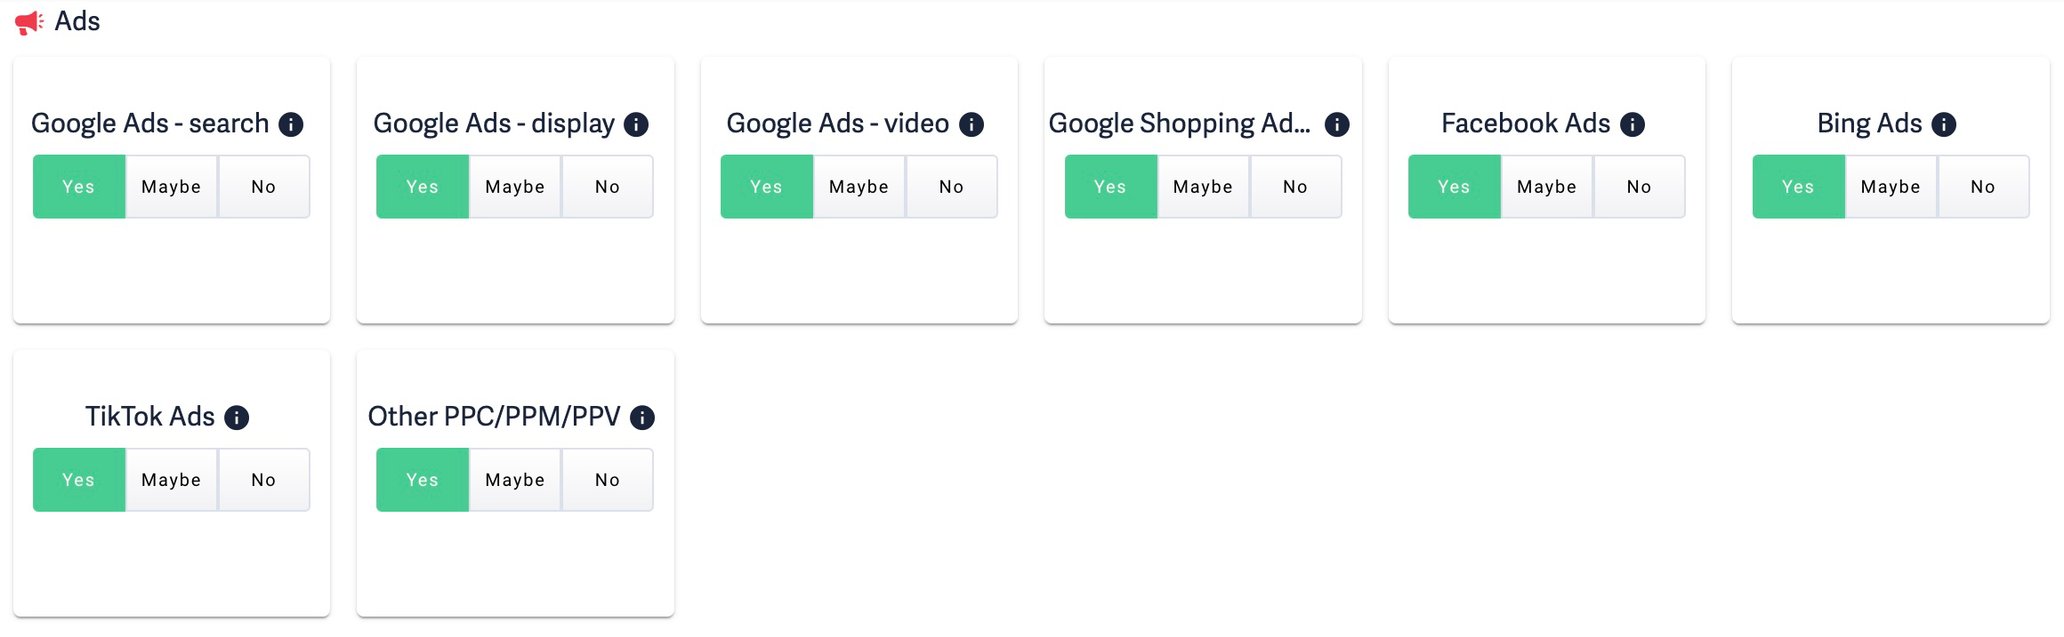2064x637 pixels.
Task: Select the Ads section heading
Action: 77,20
